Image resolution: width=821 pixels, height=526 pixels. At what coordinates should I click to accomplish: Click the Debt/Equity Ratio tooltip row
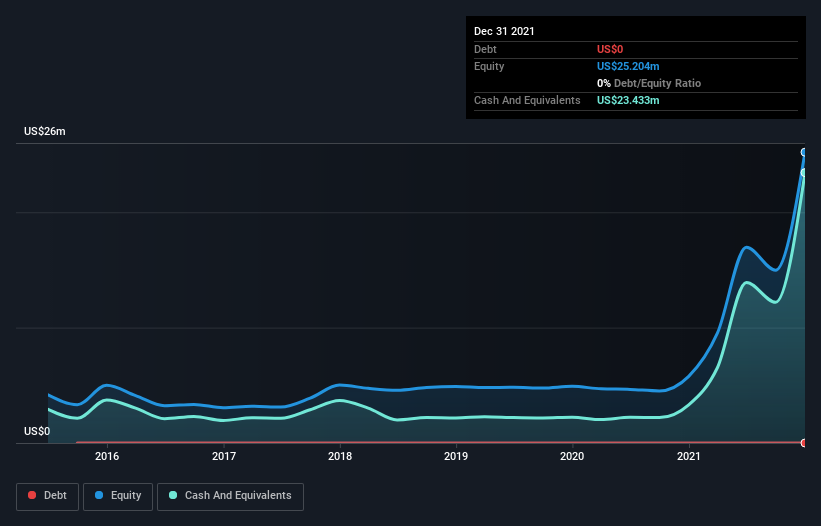[650, 83]
